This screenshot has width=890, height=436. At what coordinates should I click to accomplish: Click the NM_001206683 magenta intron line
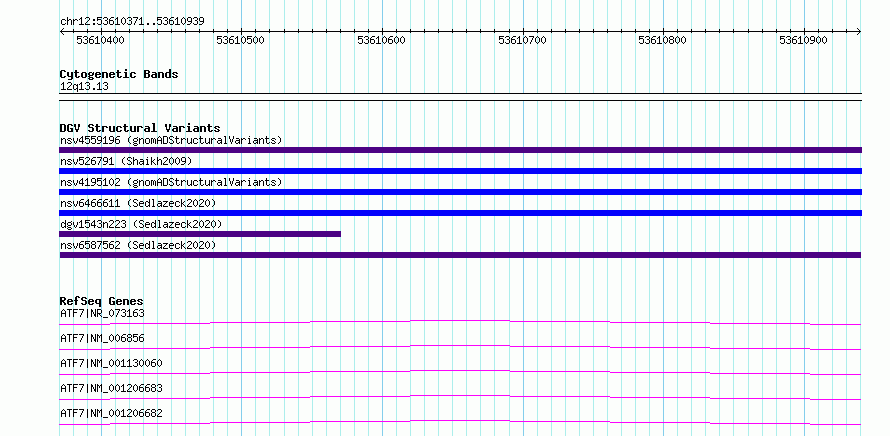[x=460, y=397]
